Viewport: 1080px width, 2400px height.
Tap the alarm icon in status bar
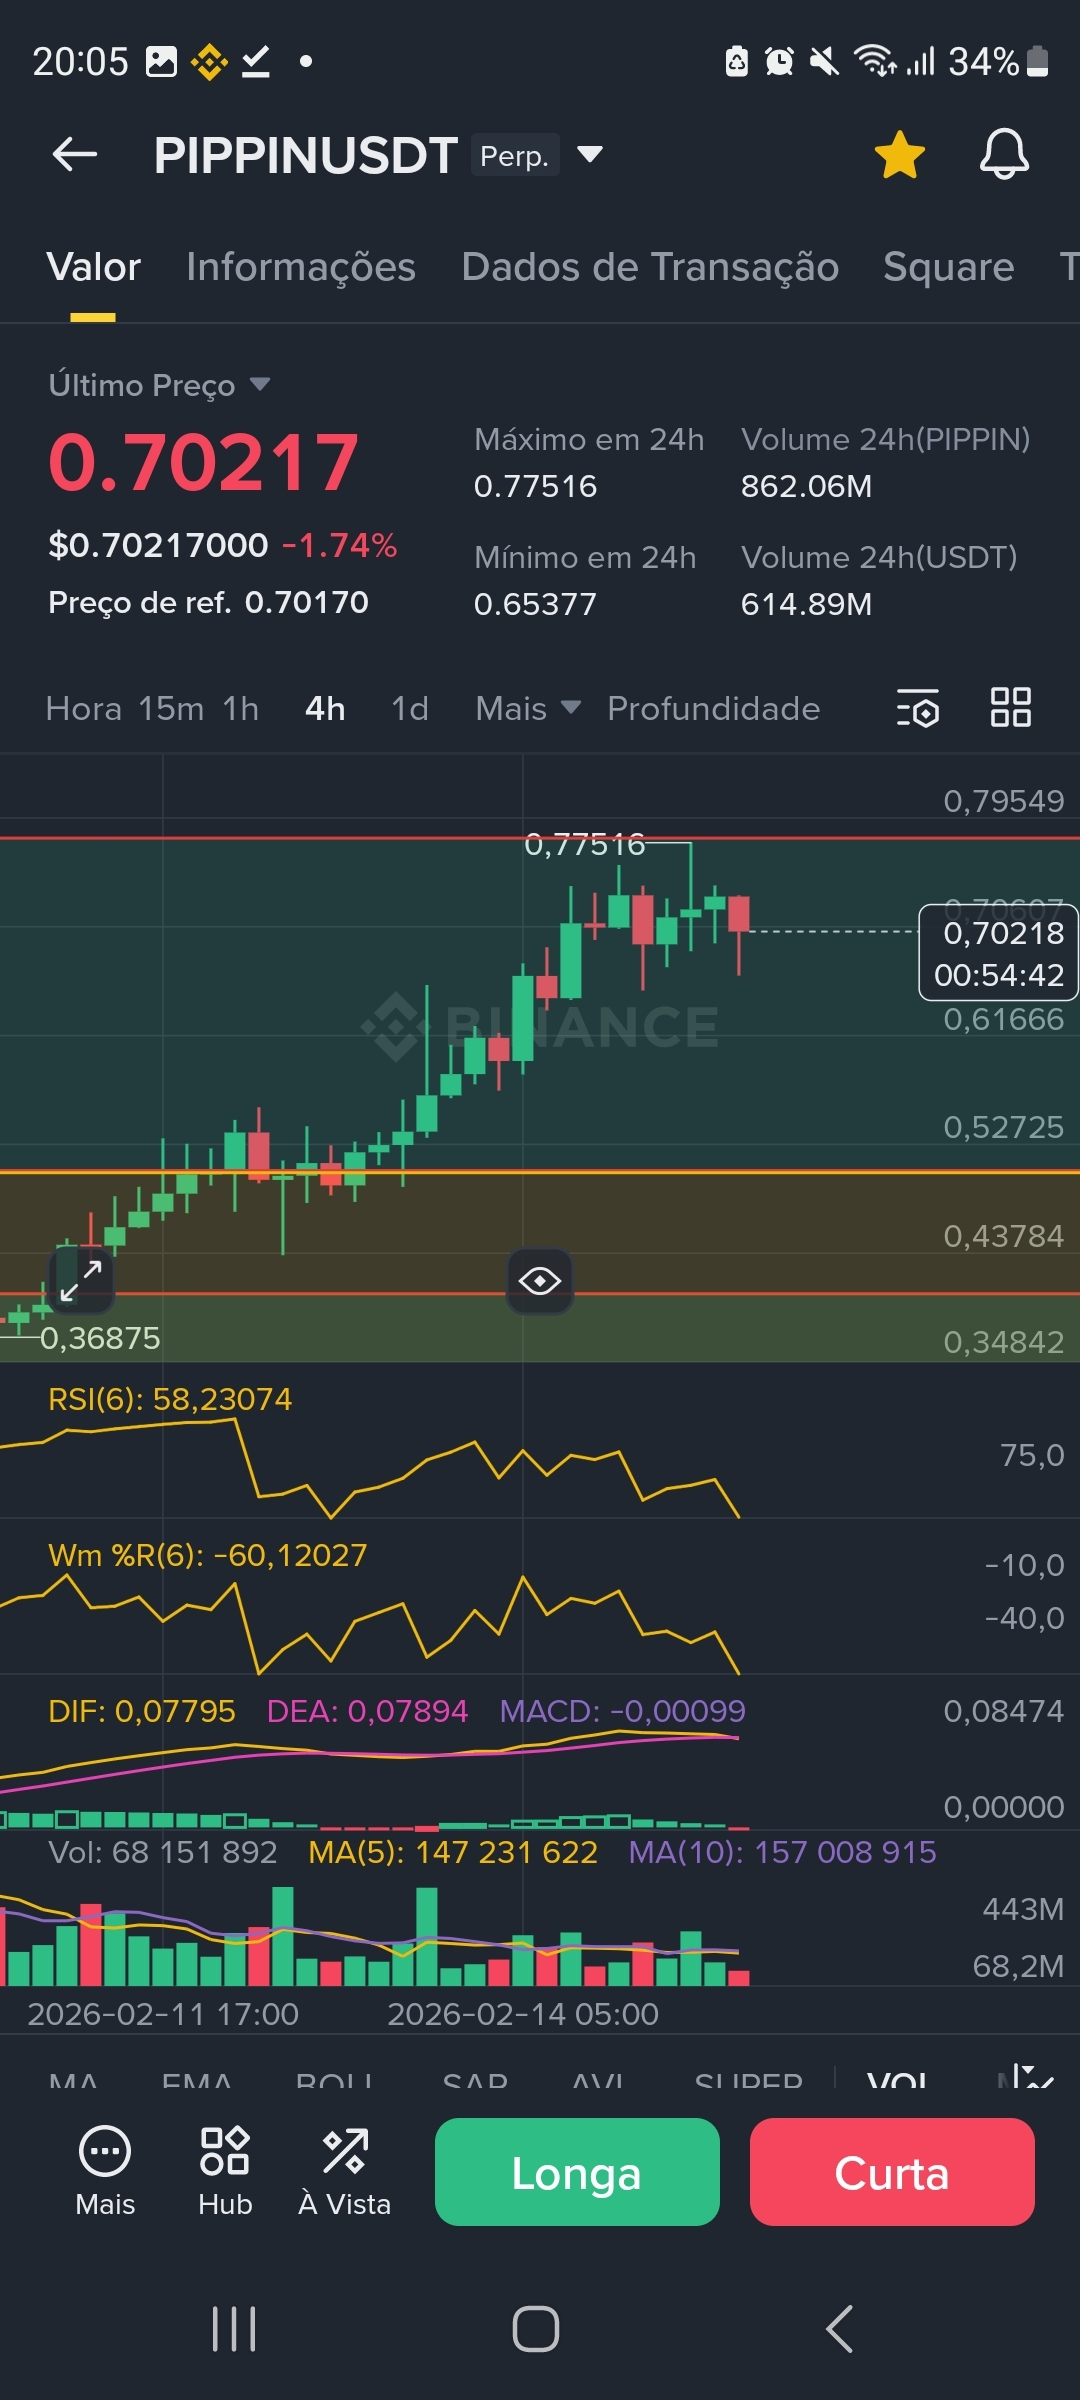click(779, 62)
